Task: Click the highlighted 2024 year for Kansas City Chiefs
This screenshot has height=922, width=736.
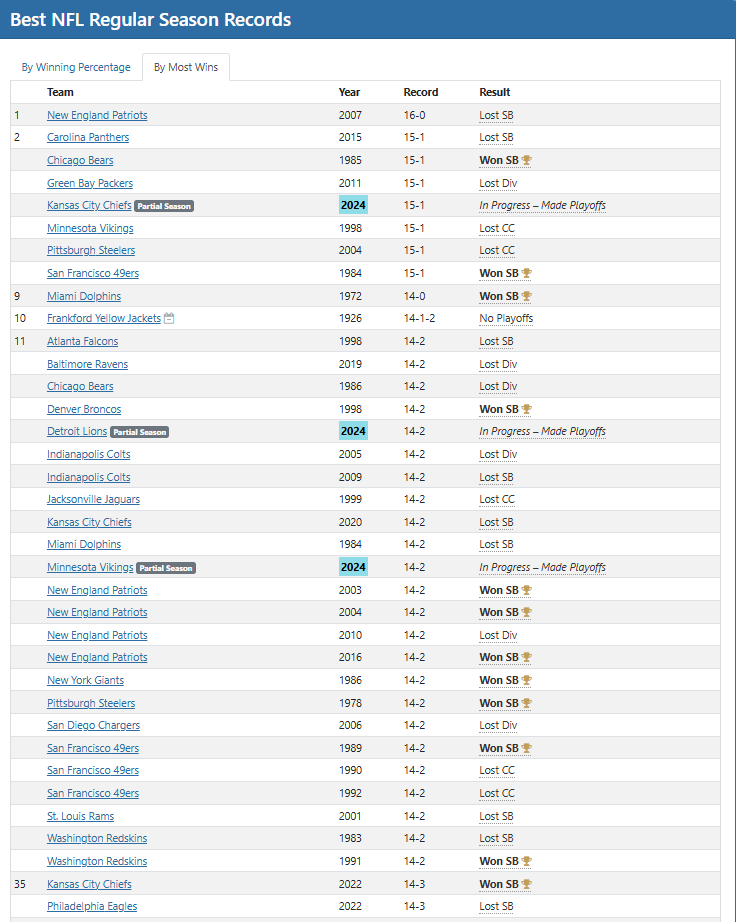Action: pyautogui.click(x=353, y=205)
